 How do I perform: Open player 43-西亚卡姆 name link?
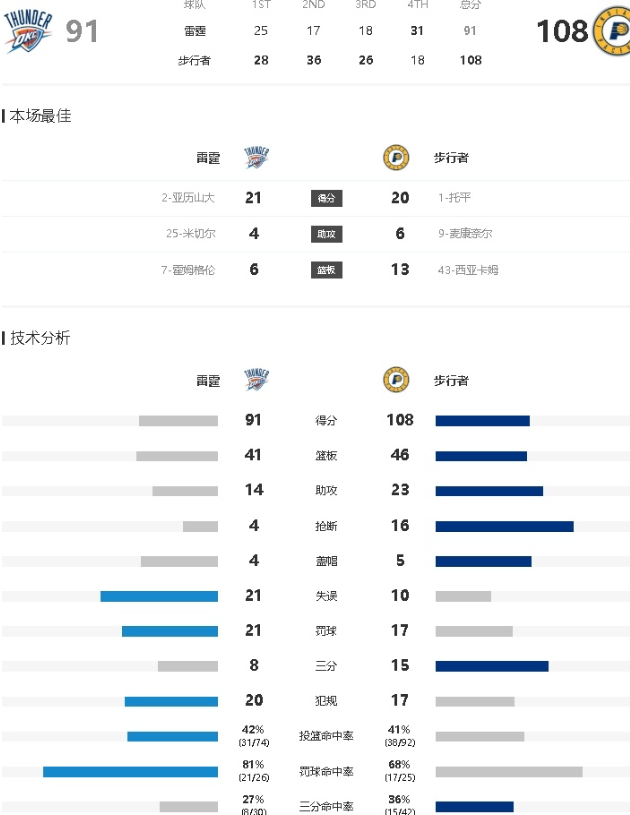coord(468,270)
